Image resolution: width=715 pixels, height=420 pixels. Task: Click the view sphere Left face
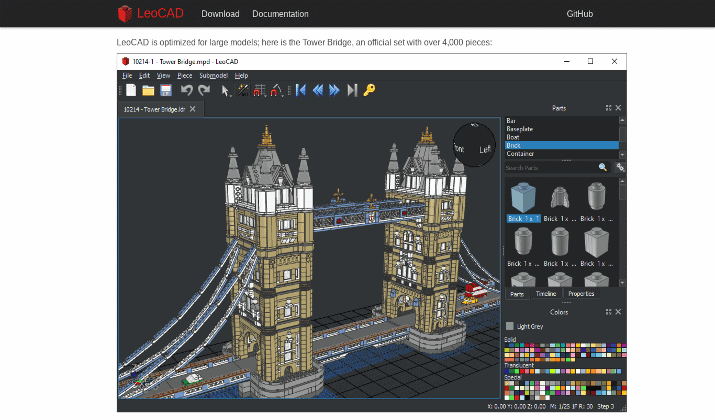[485, 150]
